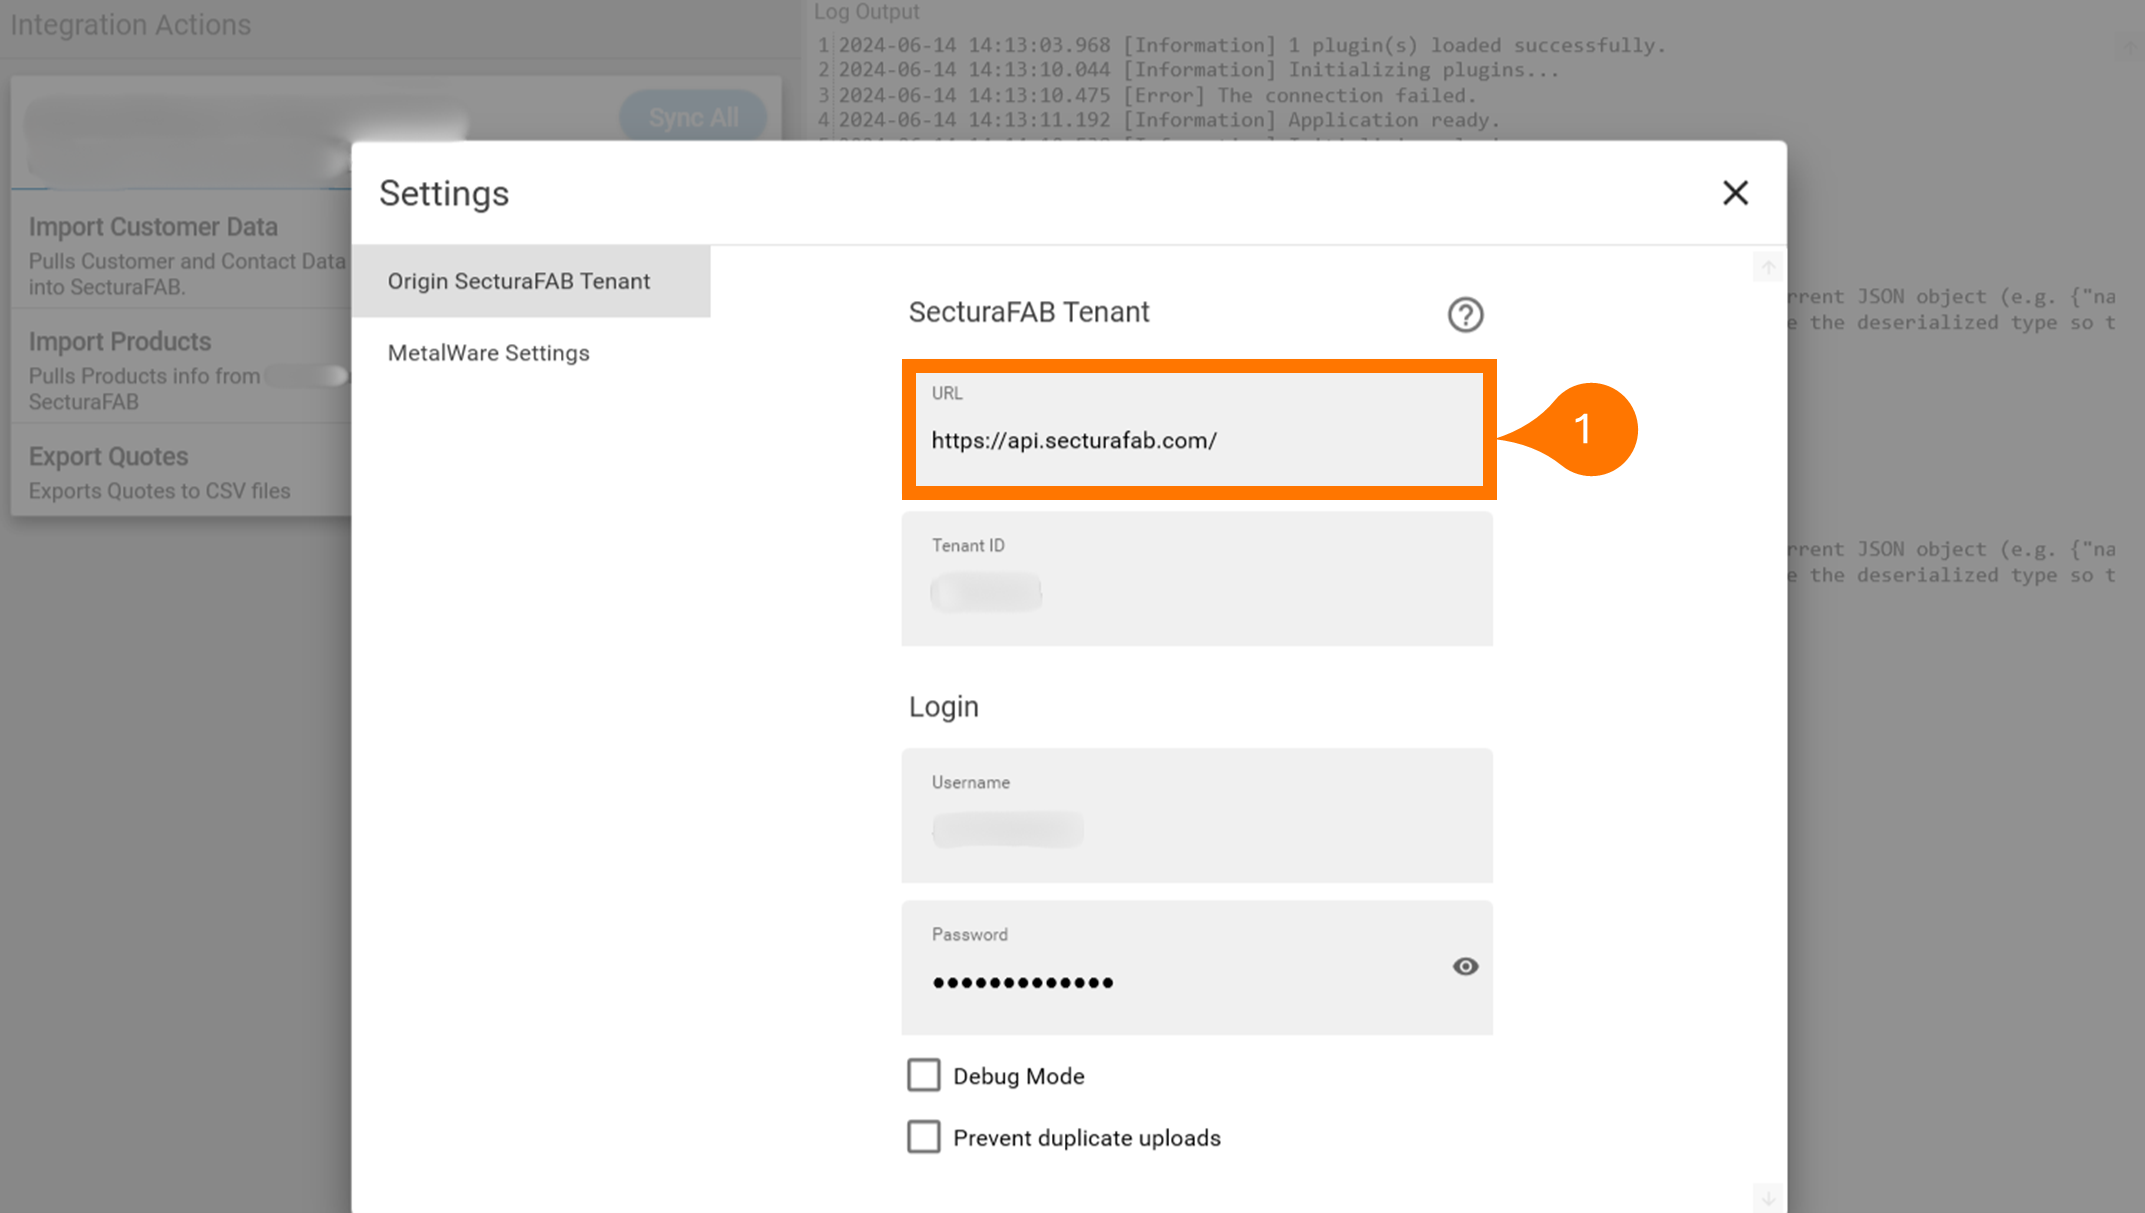The width and height of the screenshot is (2145, 1213).
Task: Check Prevent duplicate uploads
Action: click(x=924, y=1137)
